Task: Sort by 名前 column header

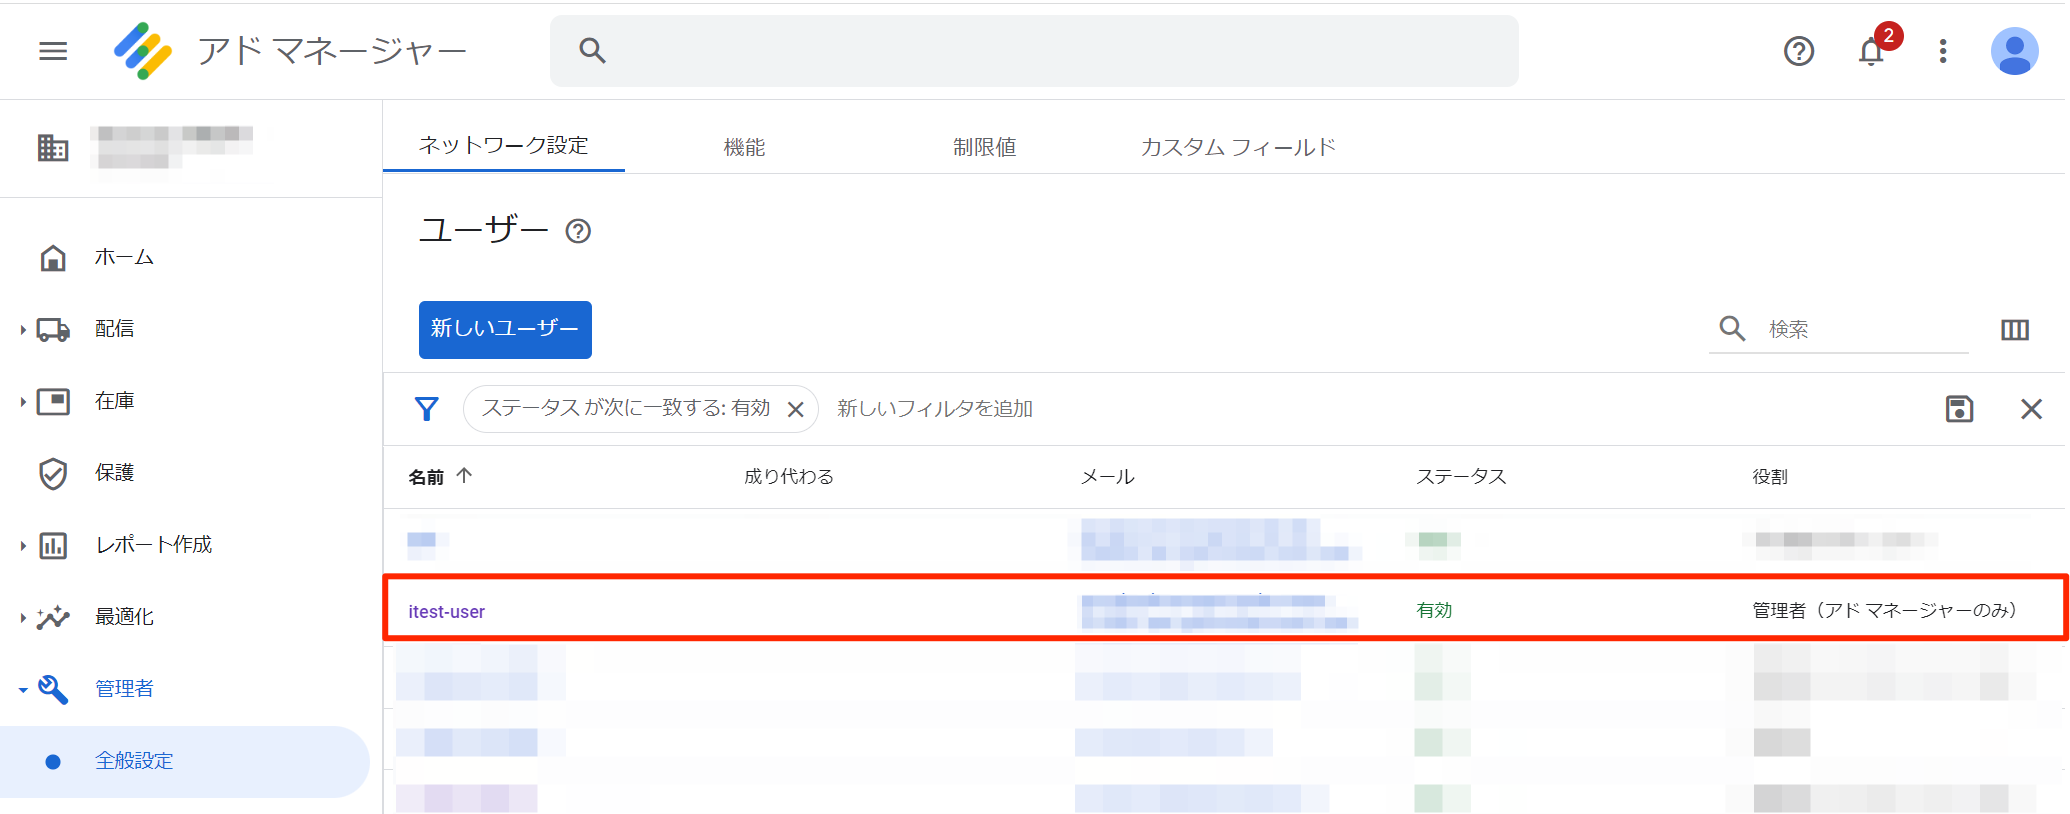Action: [426, 477]
